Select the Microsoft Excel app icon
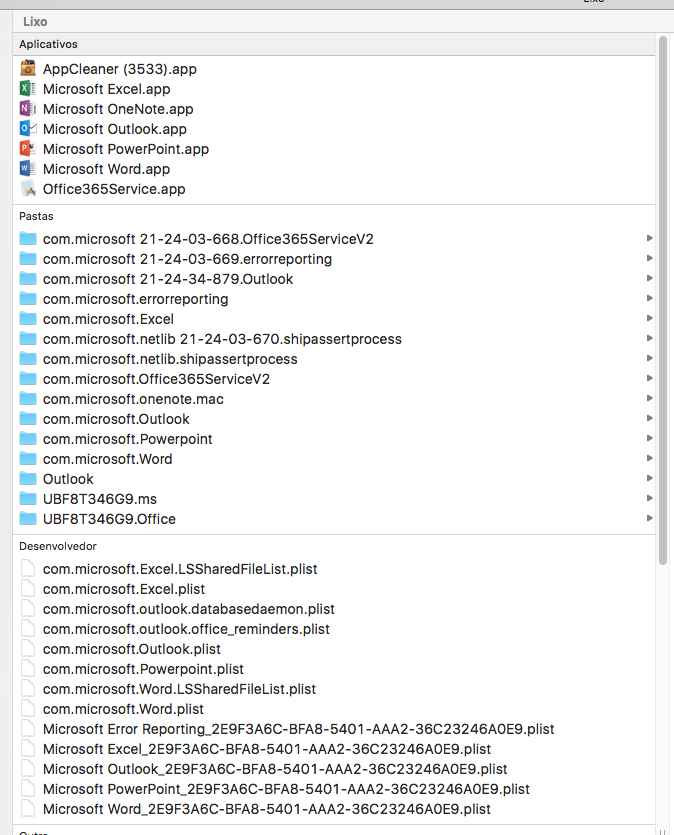674x835 pixels. (28, 89)
